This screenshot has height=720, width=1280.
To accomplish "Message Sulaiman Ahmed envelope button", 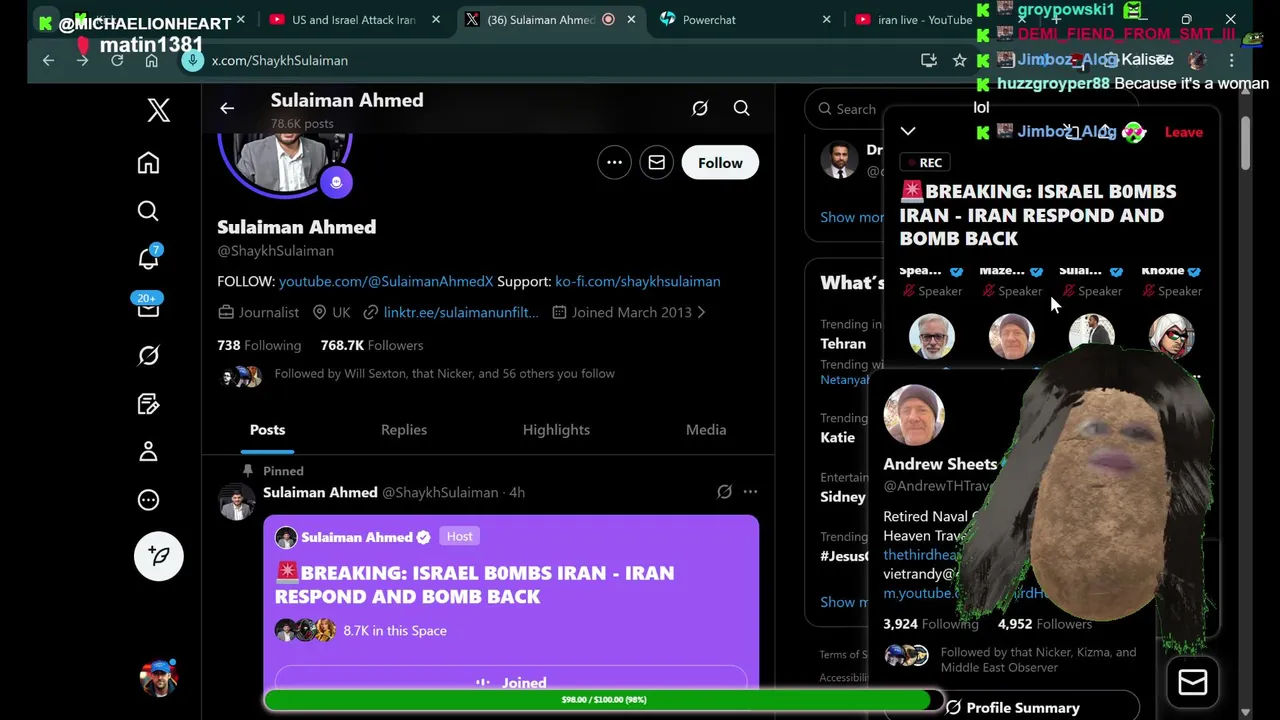I will pyautogui.click(x=656, y=162).
